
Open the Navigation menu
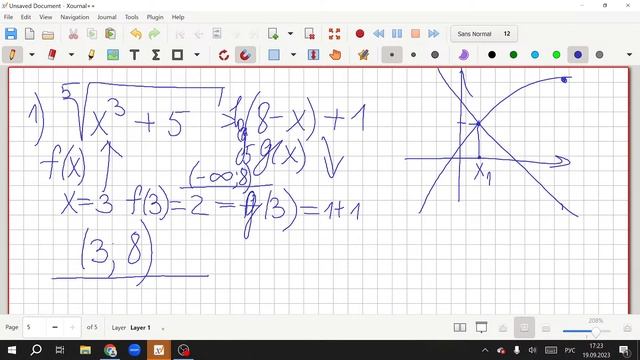[75, 17]
